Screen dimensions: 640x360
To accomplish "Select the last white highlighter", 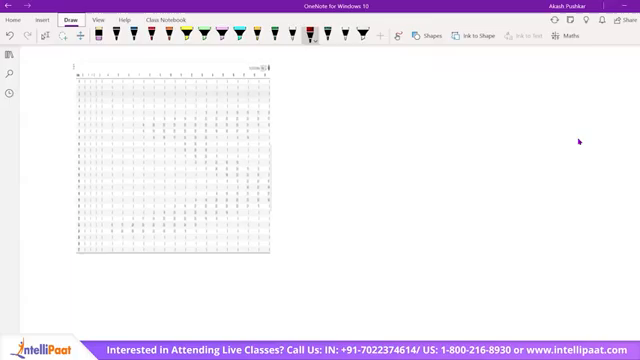I will tap(363, 34).
